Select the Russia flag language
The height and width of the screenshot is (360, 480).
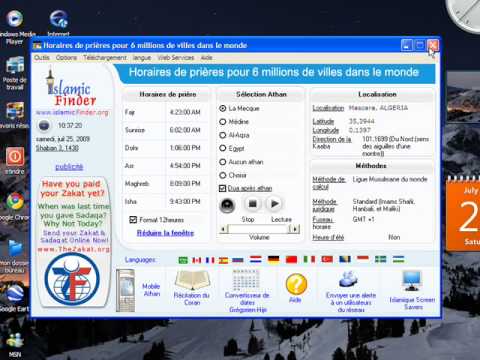point(238,260)
